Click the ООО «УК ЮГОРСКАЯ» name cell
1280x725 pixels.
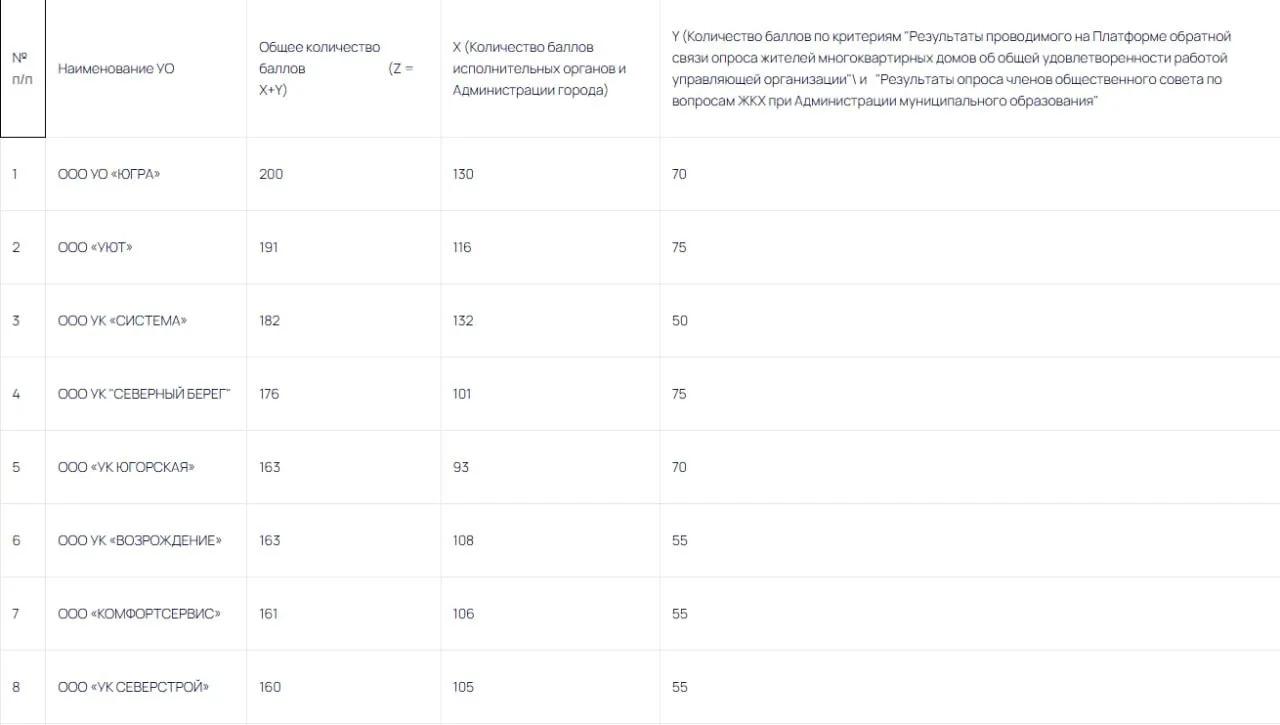[126, 467]
